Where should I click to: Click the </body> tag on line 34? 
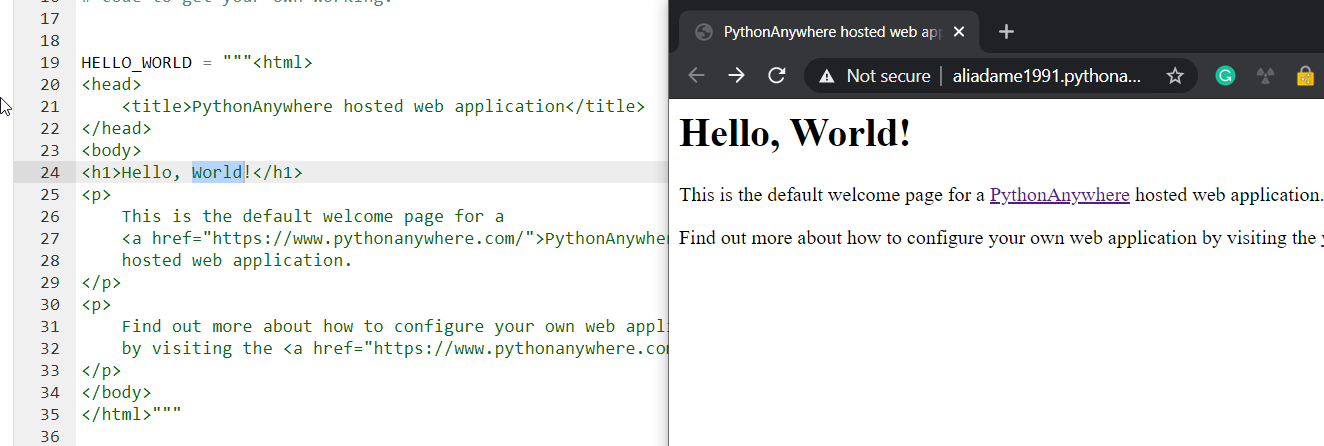[116, 392]
